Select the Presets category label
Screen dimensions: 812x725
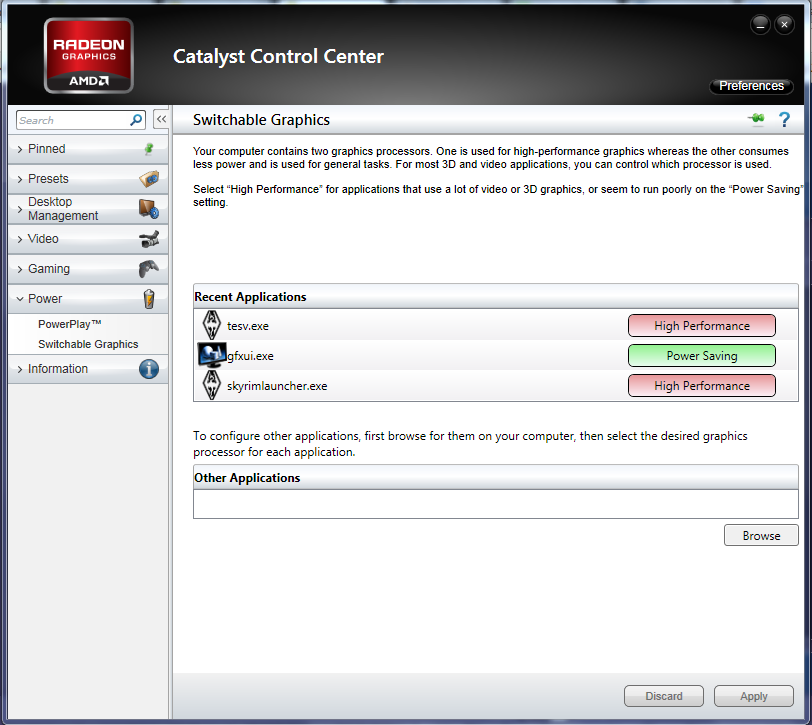point(48,179)
